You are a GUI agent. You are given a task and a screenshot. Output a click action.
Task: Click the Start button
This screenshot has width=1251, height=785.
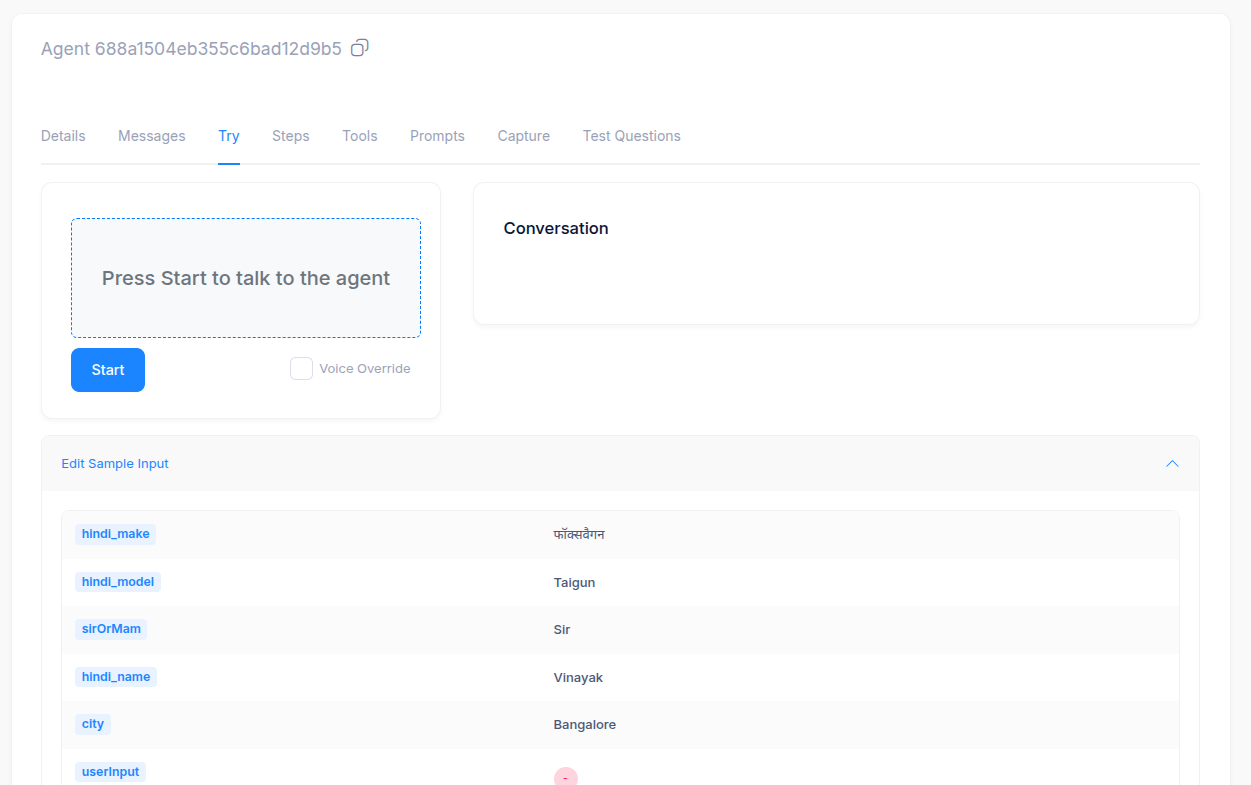[x=108, y=370]
